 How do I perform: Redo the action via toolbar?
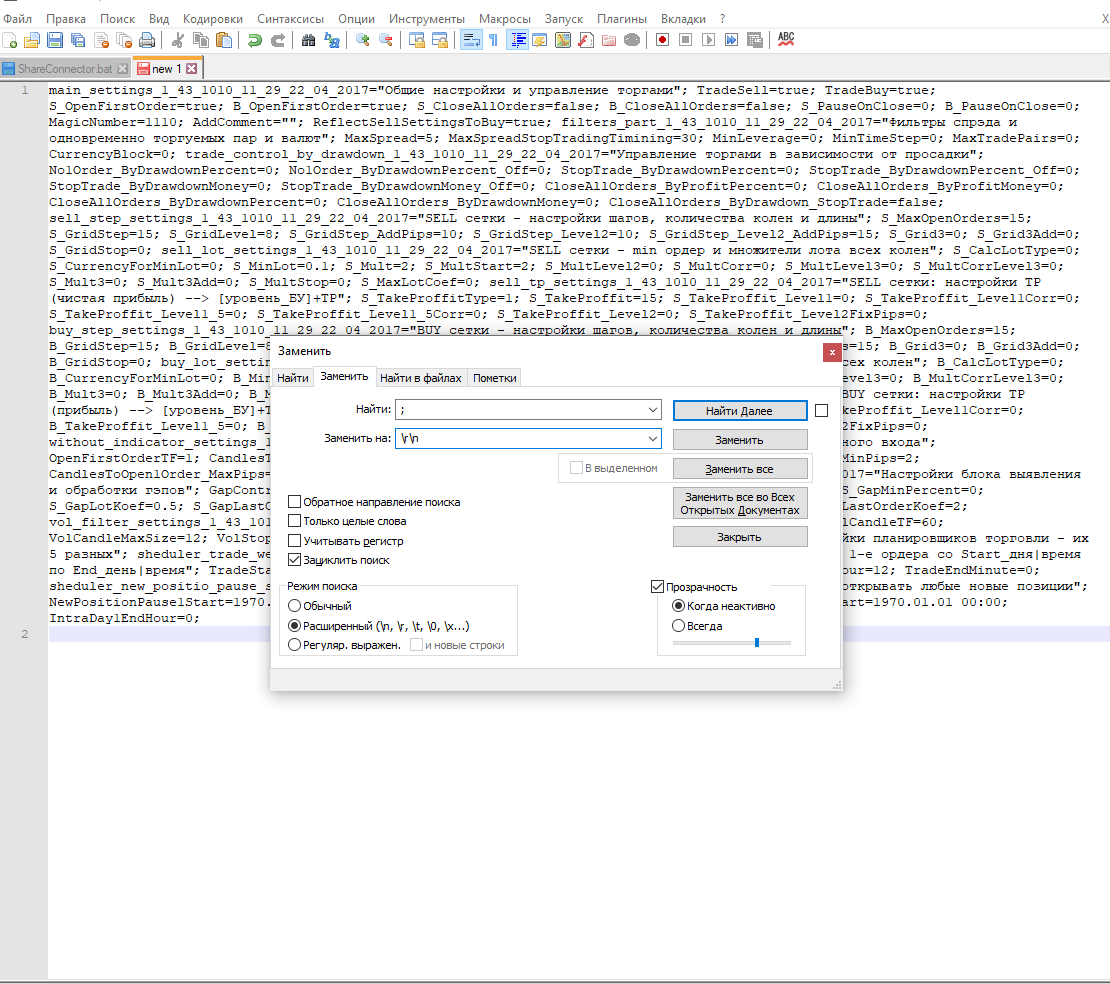point(278,40)
